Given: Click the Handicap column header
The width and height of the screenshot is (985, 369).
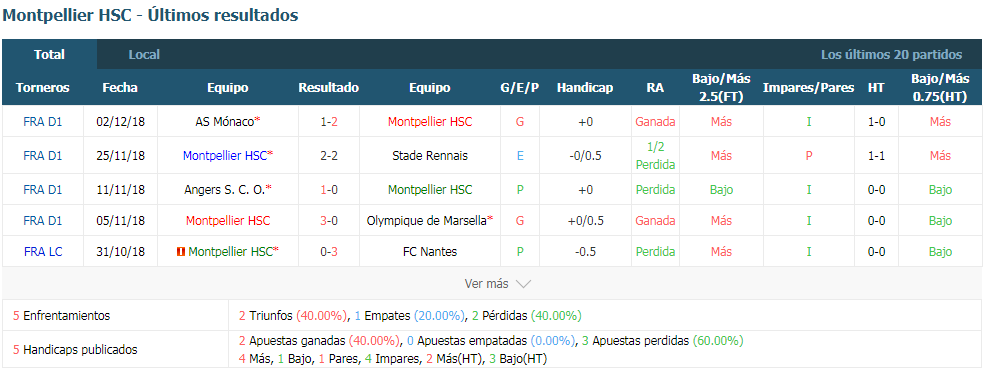Looking at the screenshot, I should coord(585,88).
